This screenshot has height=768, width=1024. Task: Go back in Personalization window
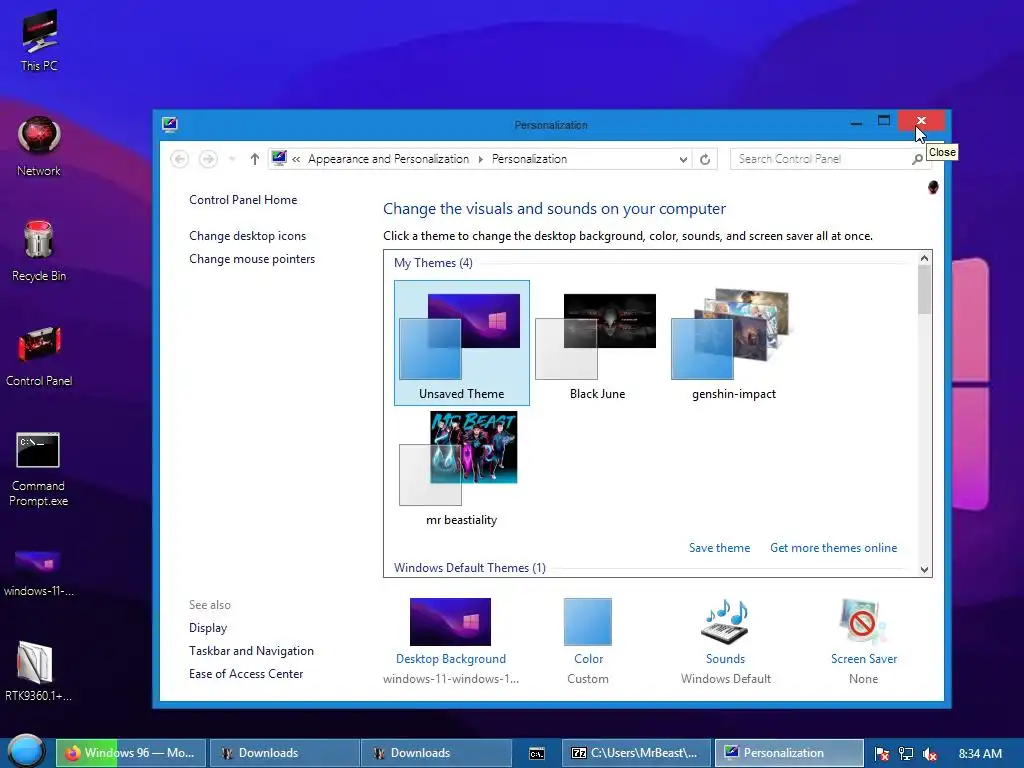click(x=179, y=159)
